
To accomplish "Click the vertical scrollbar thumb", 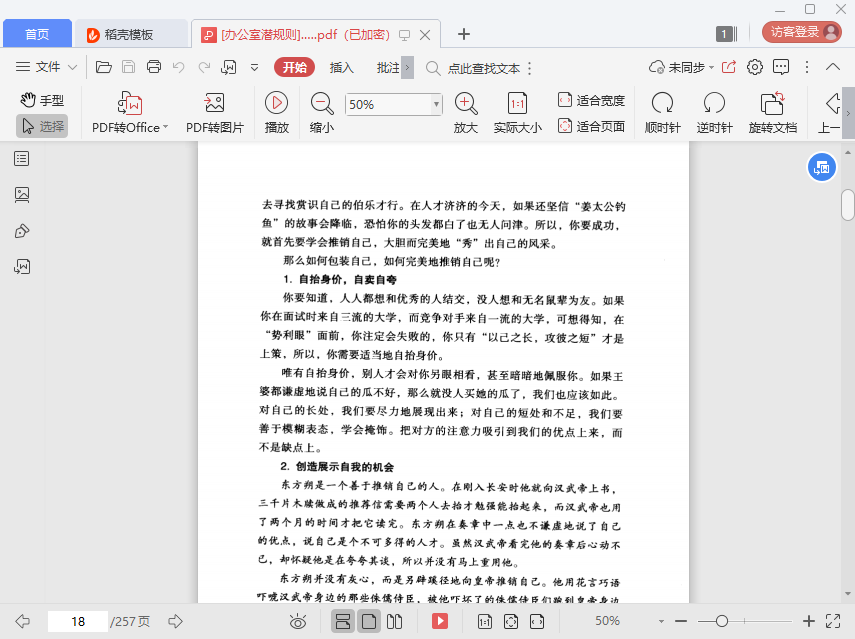I will [847, 204].
